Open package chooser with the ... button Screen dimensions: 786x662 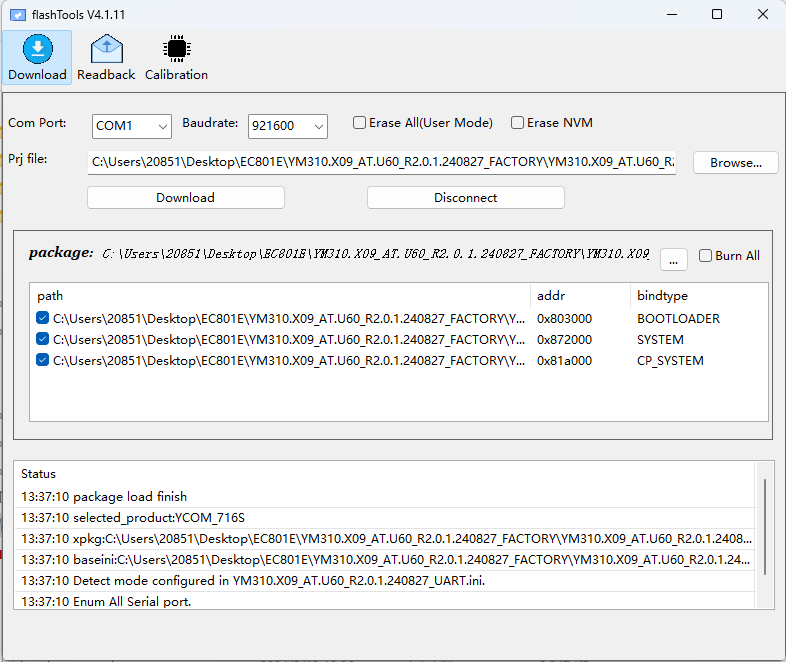pyautogui.click(x=673, y=260)
